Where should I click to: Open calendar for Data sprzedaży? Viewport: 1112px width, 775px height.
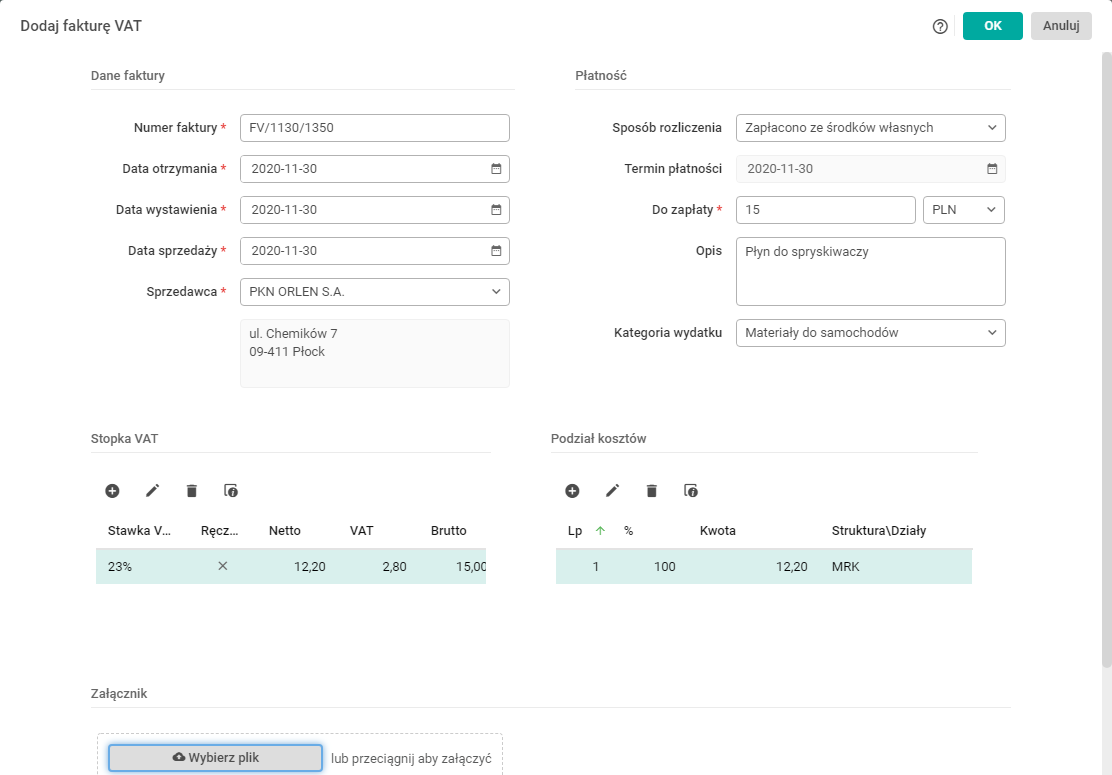496,251
